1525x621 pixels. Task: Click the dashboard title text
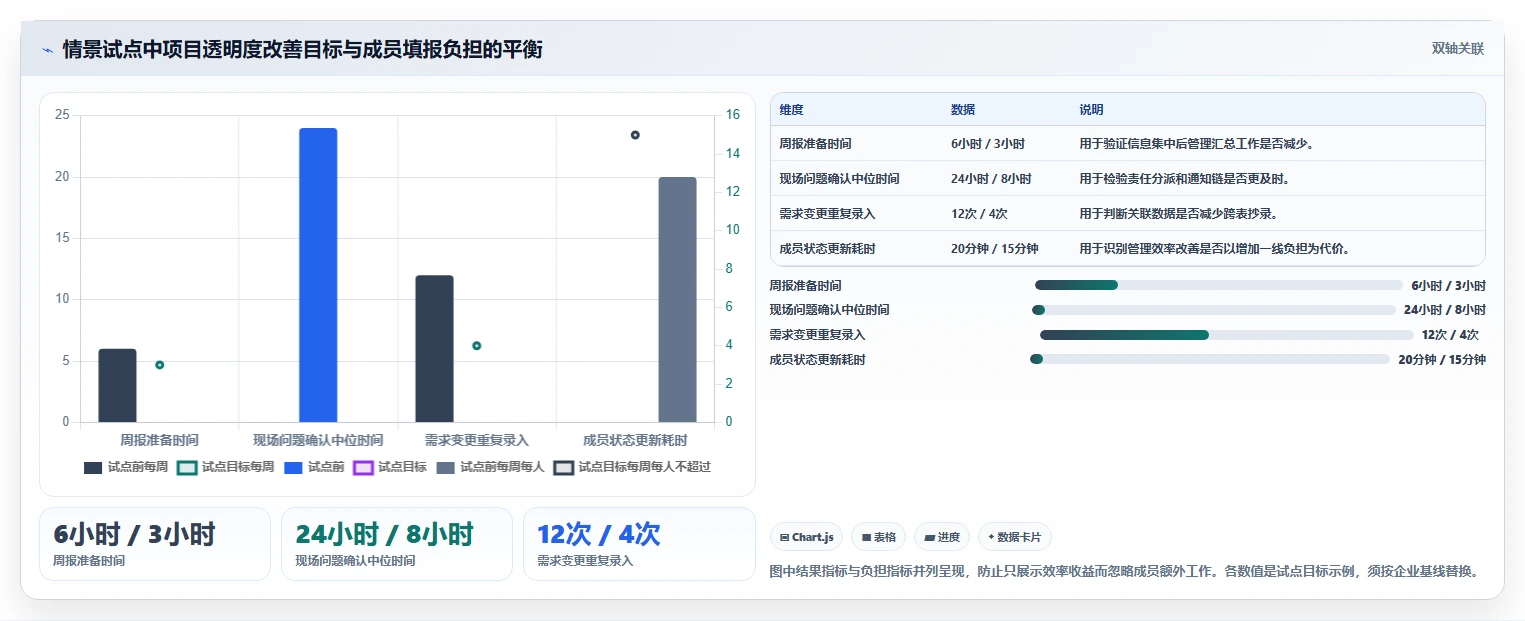point(302,49)
